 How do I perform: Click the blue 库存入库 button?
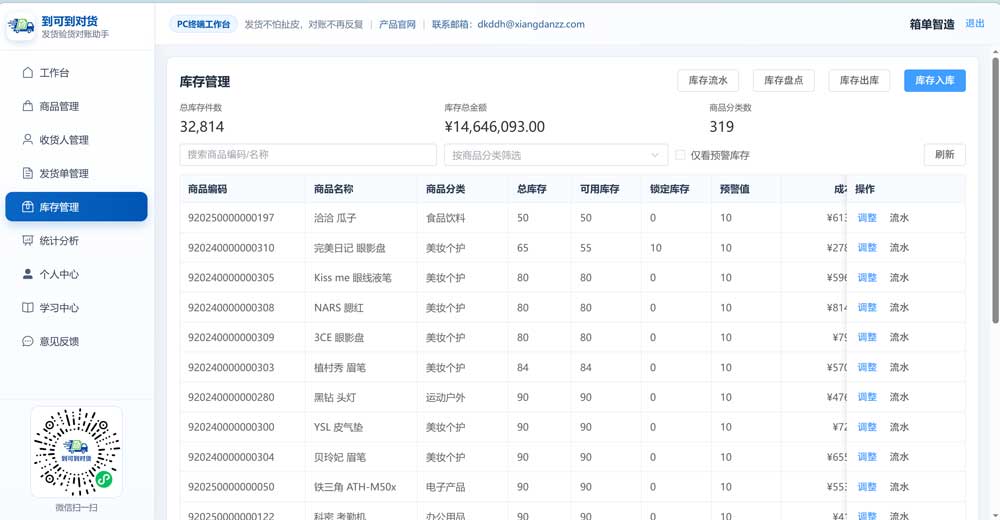(x=935, y=80)
